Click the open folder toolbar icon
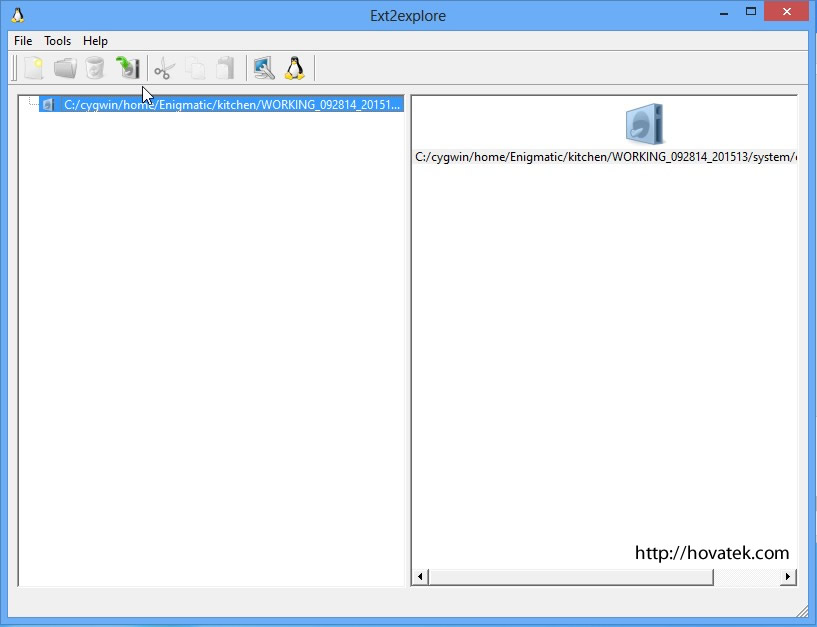This screenshot has height=627, width=817. tap(65, 68)
